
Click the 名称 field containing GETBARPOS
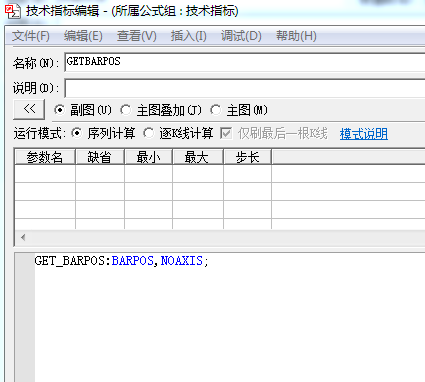(x=245, y=62)
